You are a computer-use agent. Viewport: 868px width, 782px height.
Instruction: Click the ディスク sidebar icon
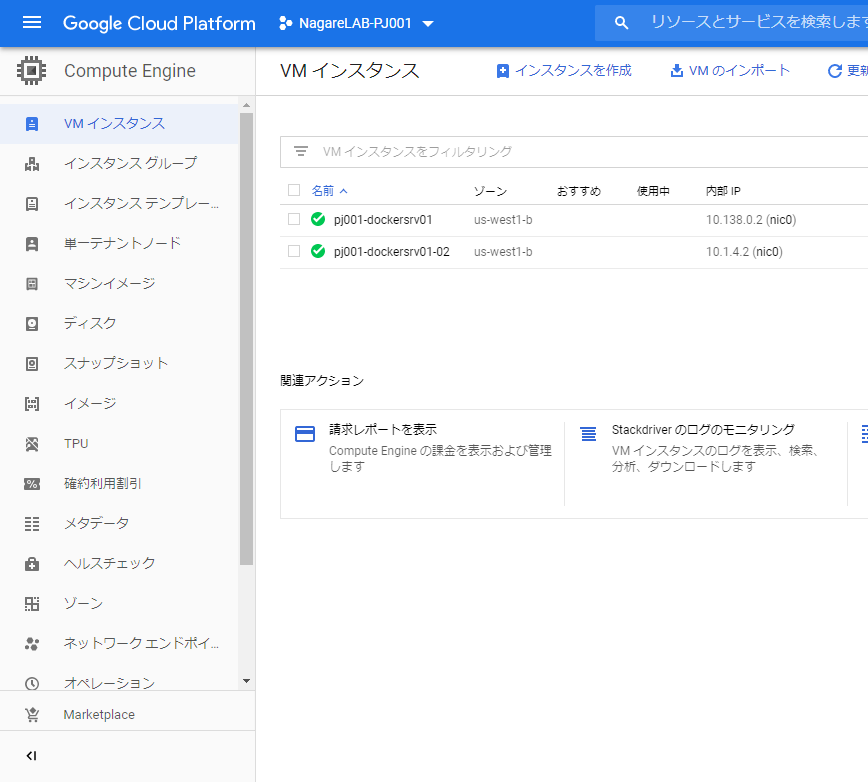point(32,324)
